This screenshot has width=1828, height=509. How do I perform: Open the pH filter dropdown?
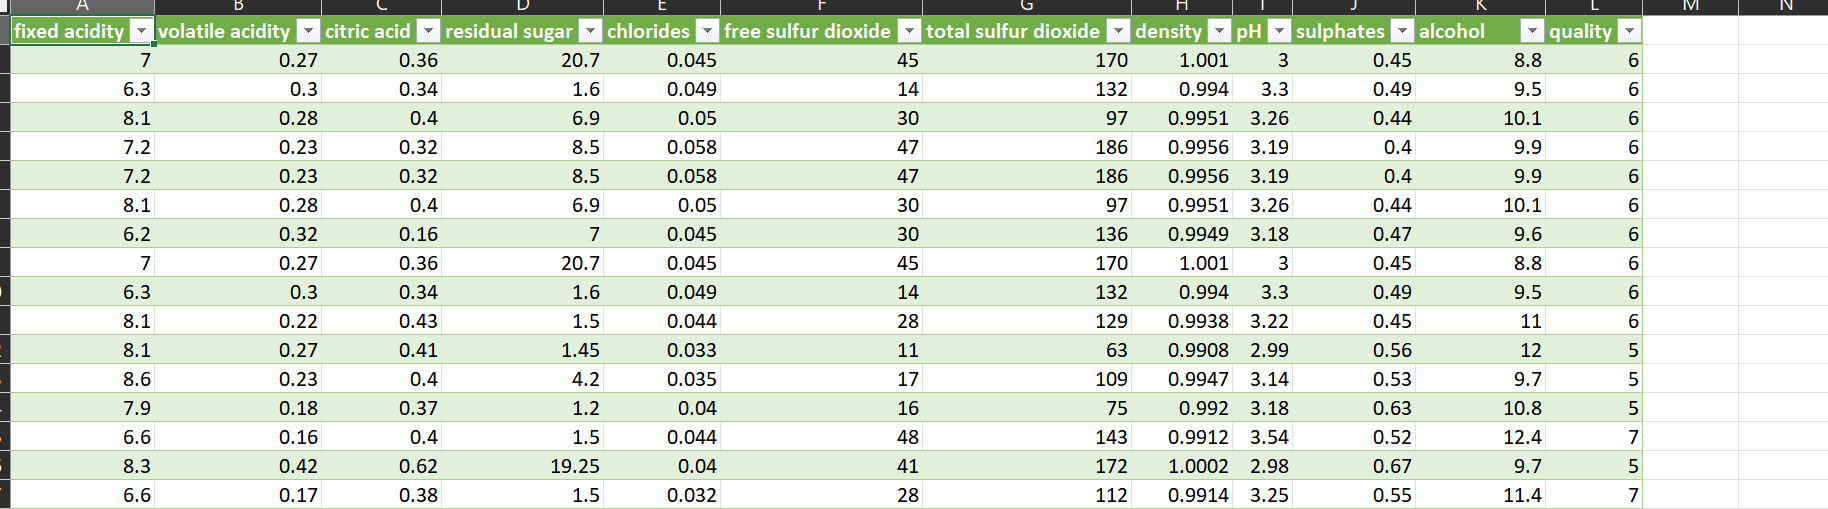[1279, 31]
